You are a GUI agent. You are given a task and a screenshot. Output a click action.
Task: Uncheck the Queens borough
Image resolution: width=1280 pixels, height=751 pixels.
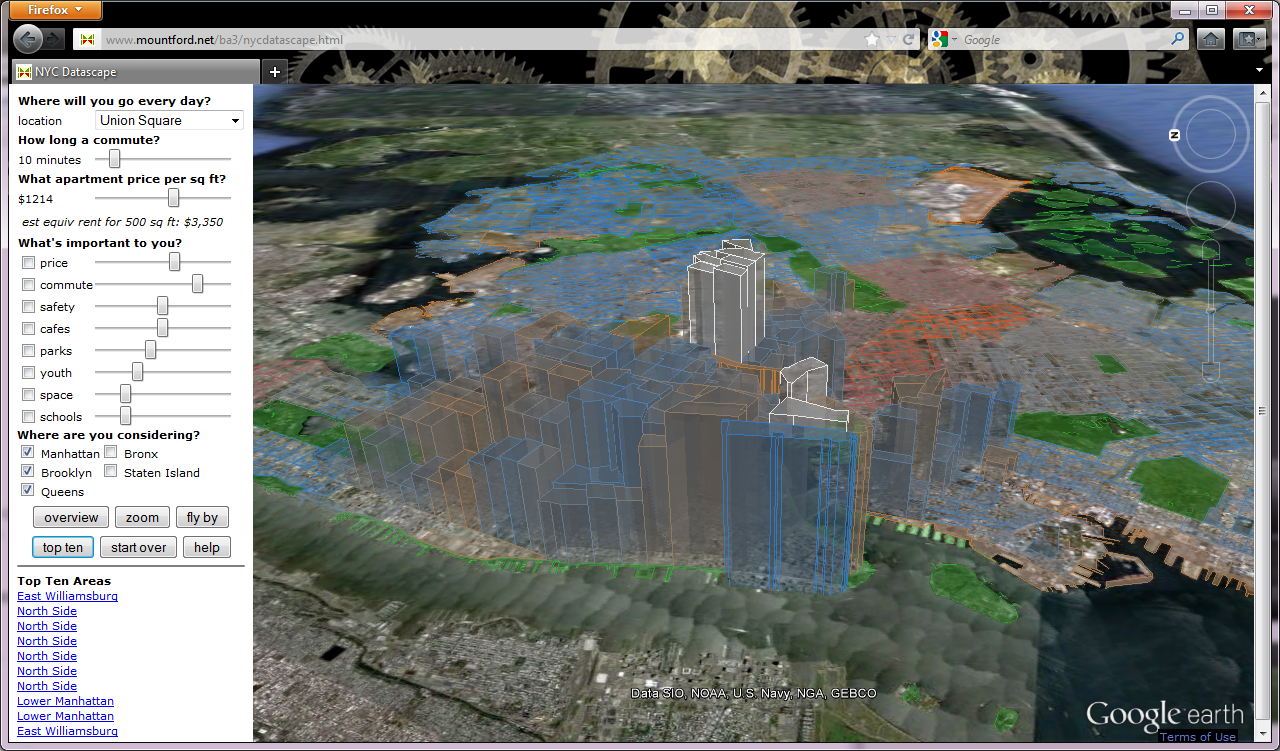coord(28,491)
